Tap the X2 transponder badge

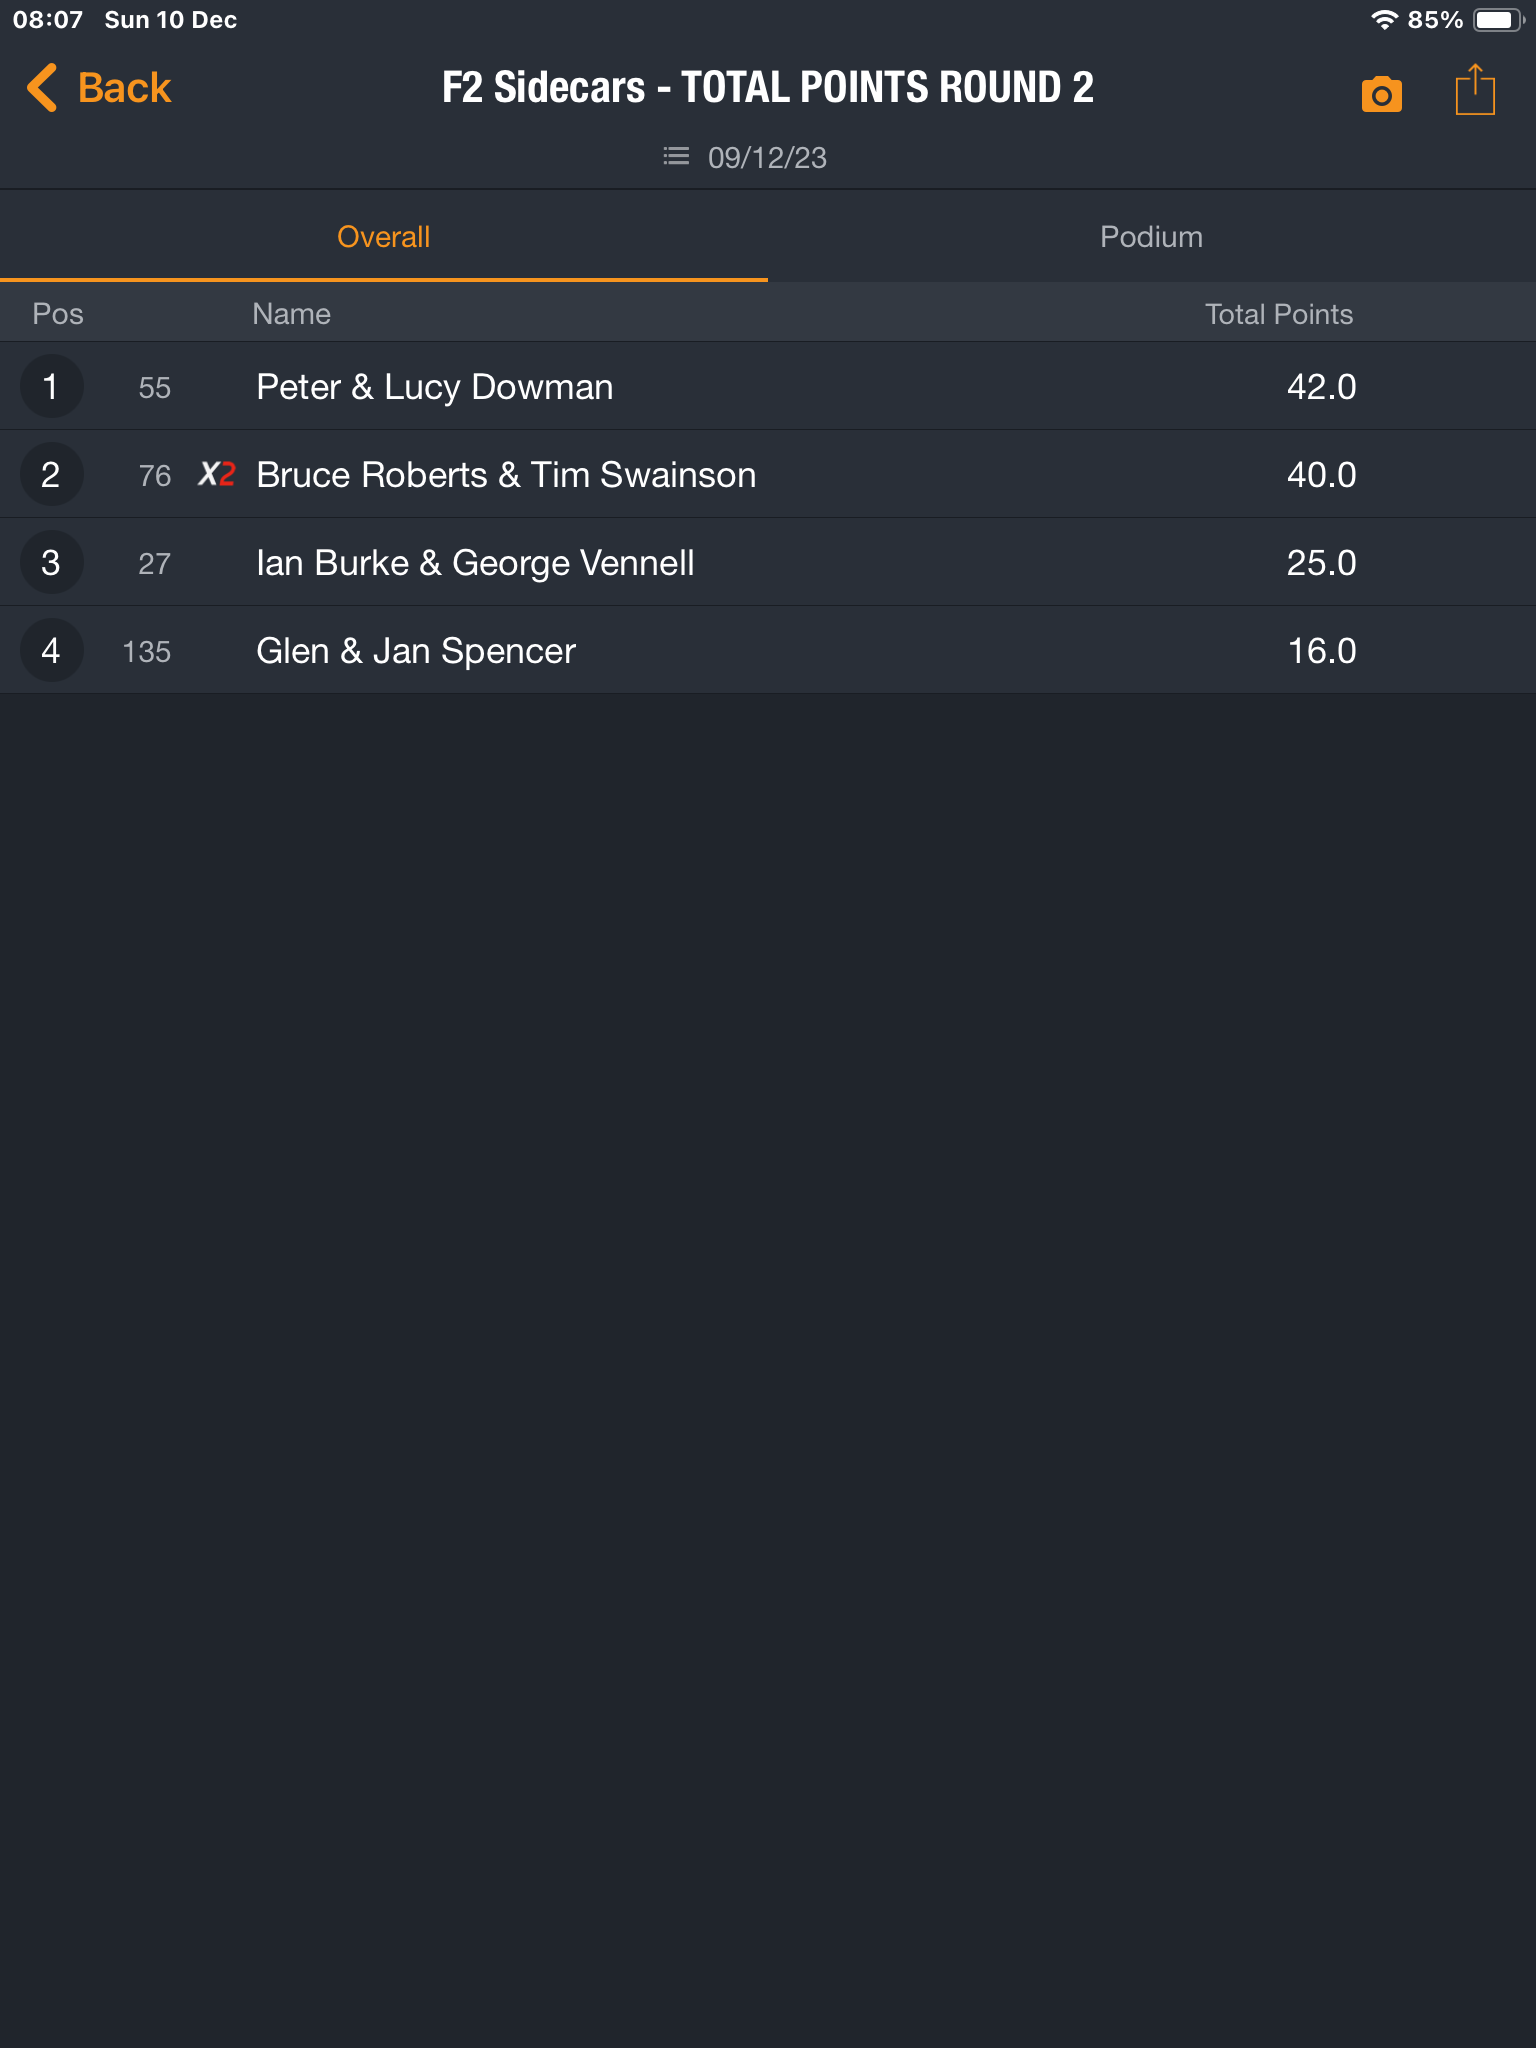point(217,474)
